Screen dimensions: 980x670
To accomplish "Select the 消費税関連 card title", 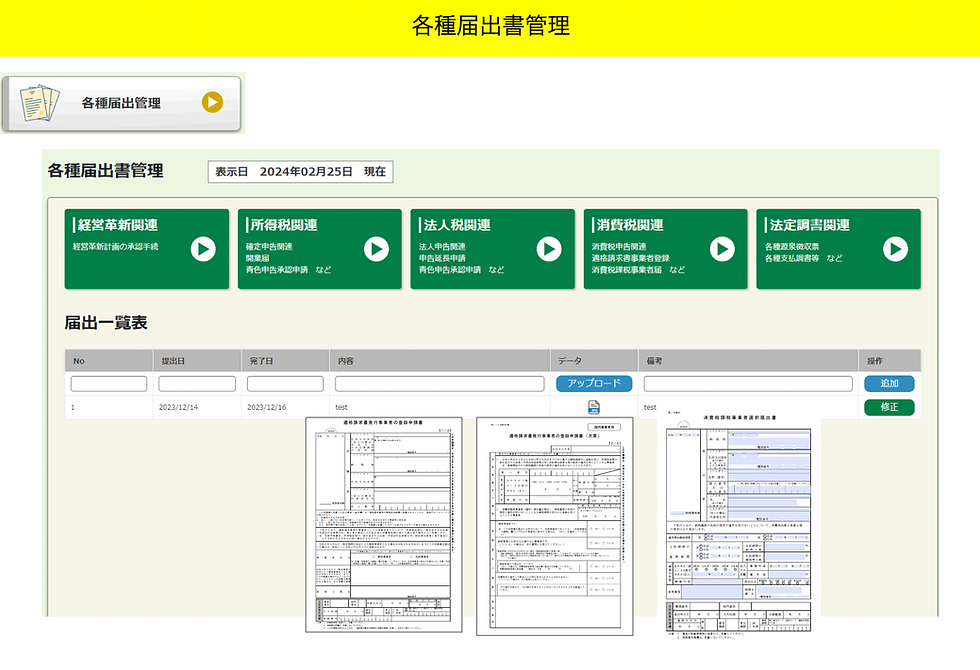I will [x=630, y=225].
